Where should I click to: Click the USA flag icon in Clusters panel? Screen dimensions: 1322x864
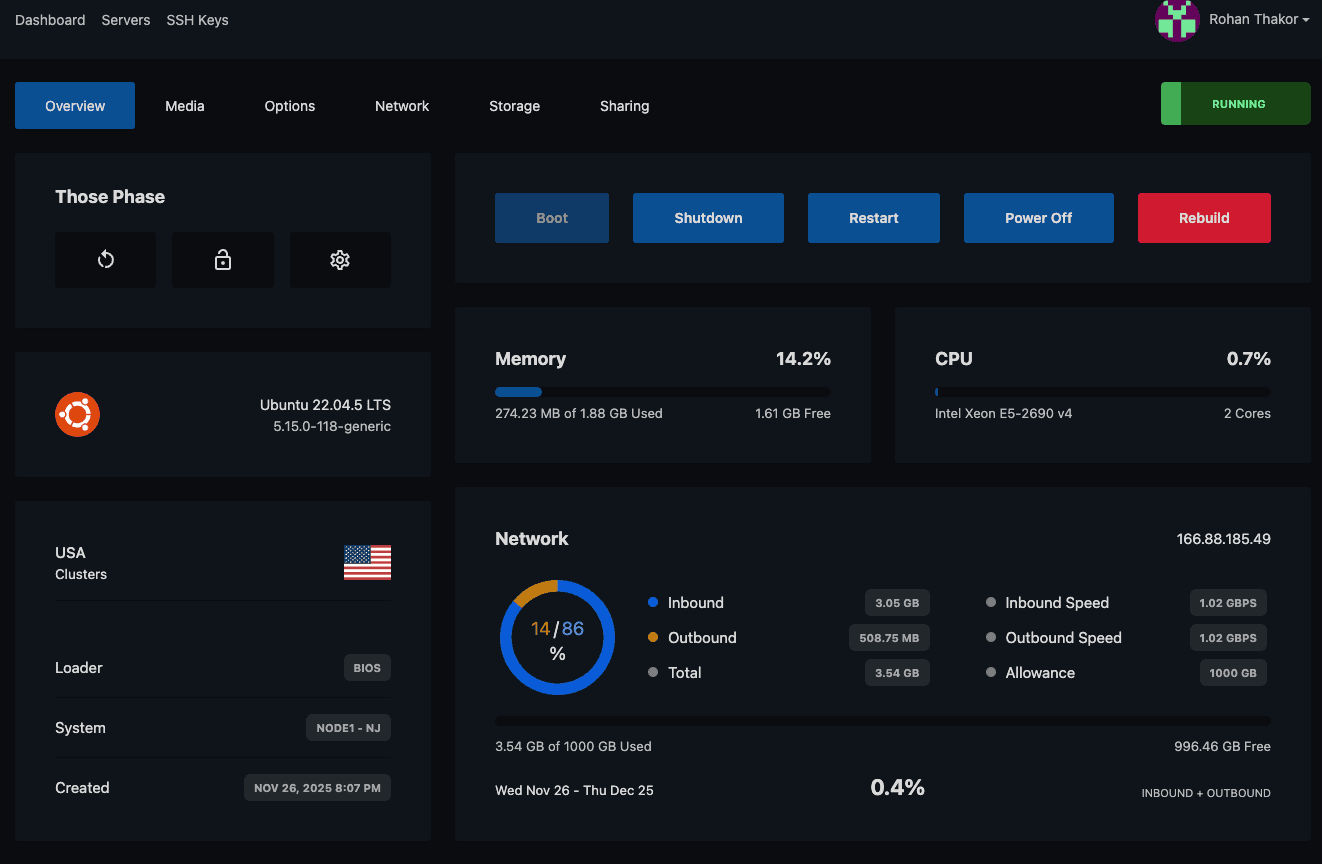coord(367,562)
